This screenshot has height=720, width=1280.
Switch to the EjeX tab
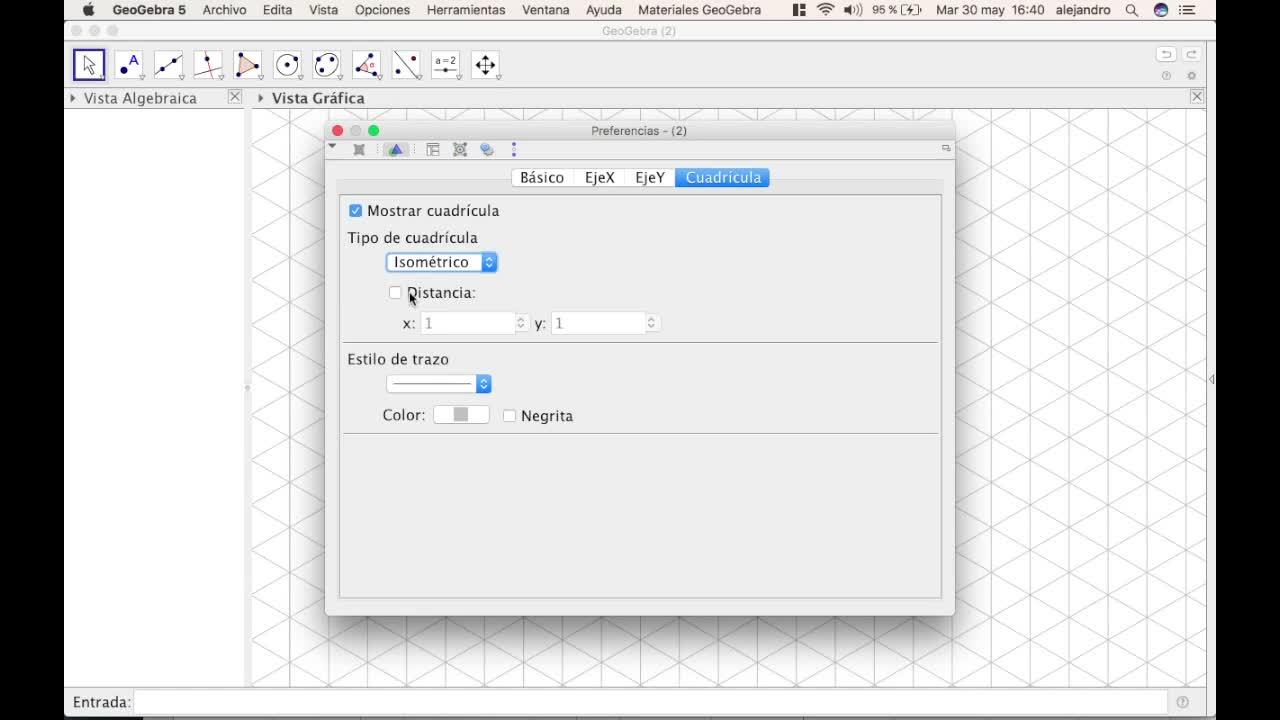(600, 178)
